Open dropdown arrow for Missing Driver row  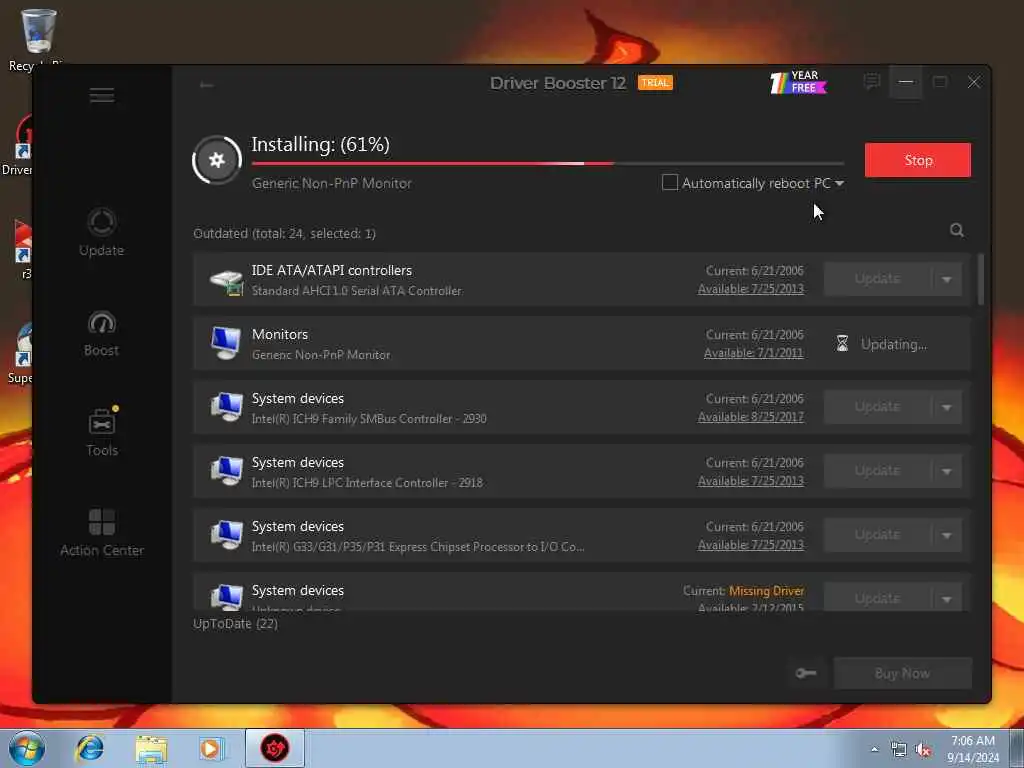click(x=946, y=598)
